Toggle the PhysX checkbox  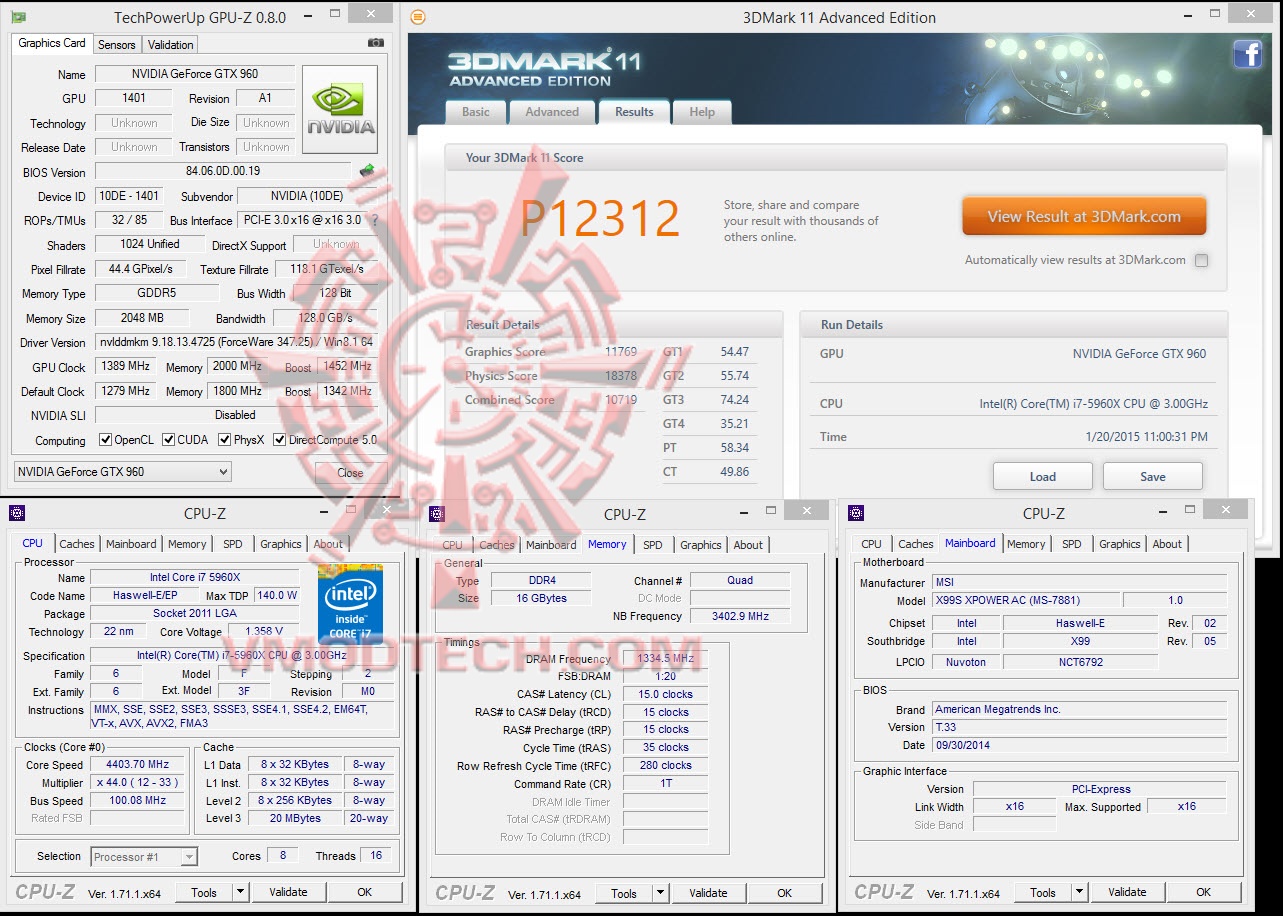pos(225,440)
